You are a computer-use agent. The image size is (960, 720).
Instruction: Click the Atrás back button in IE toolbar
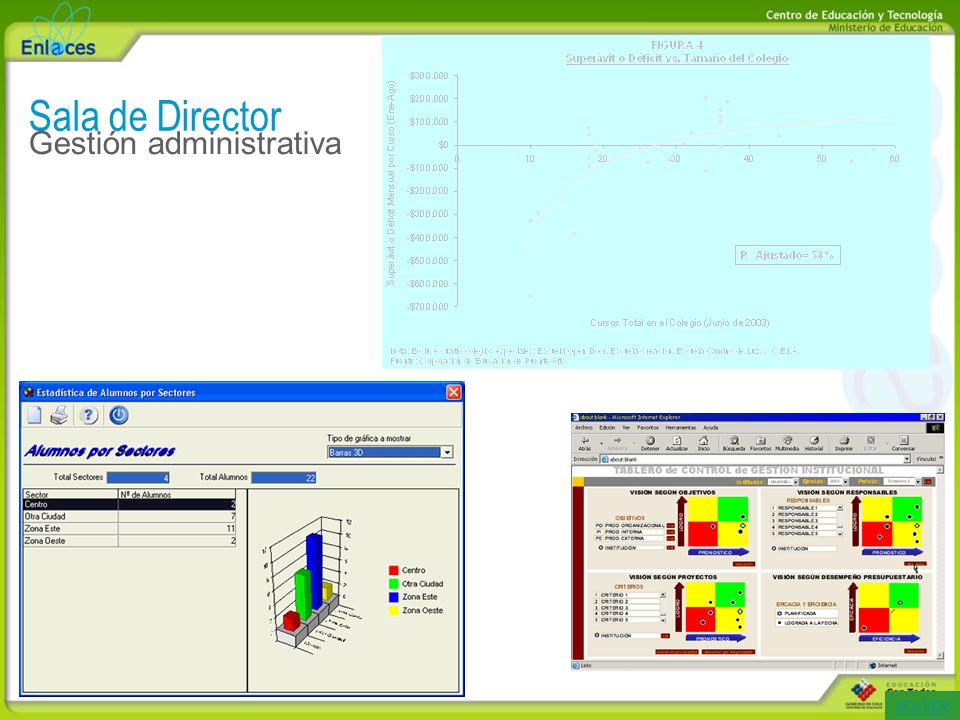pos(585,443)
